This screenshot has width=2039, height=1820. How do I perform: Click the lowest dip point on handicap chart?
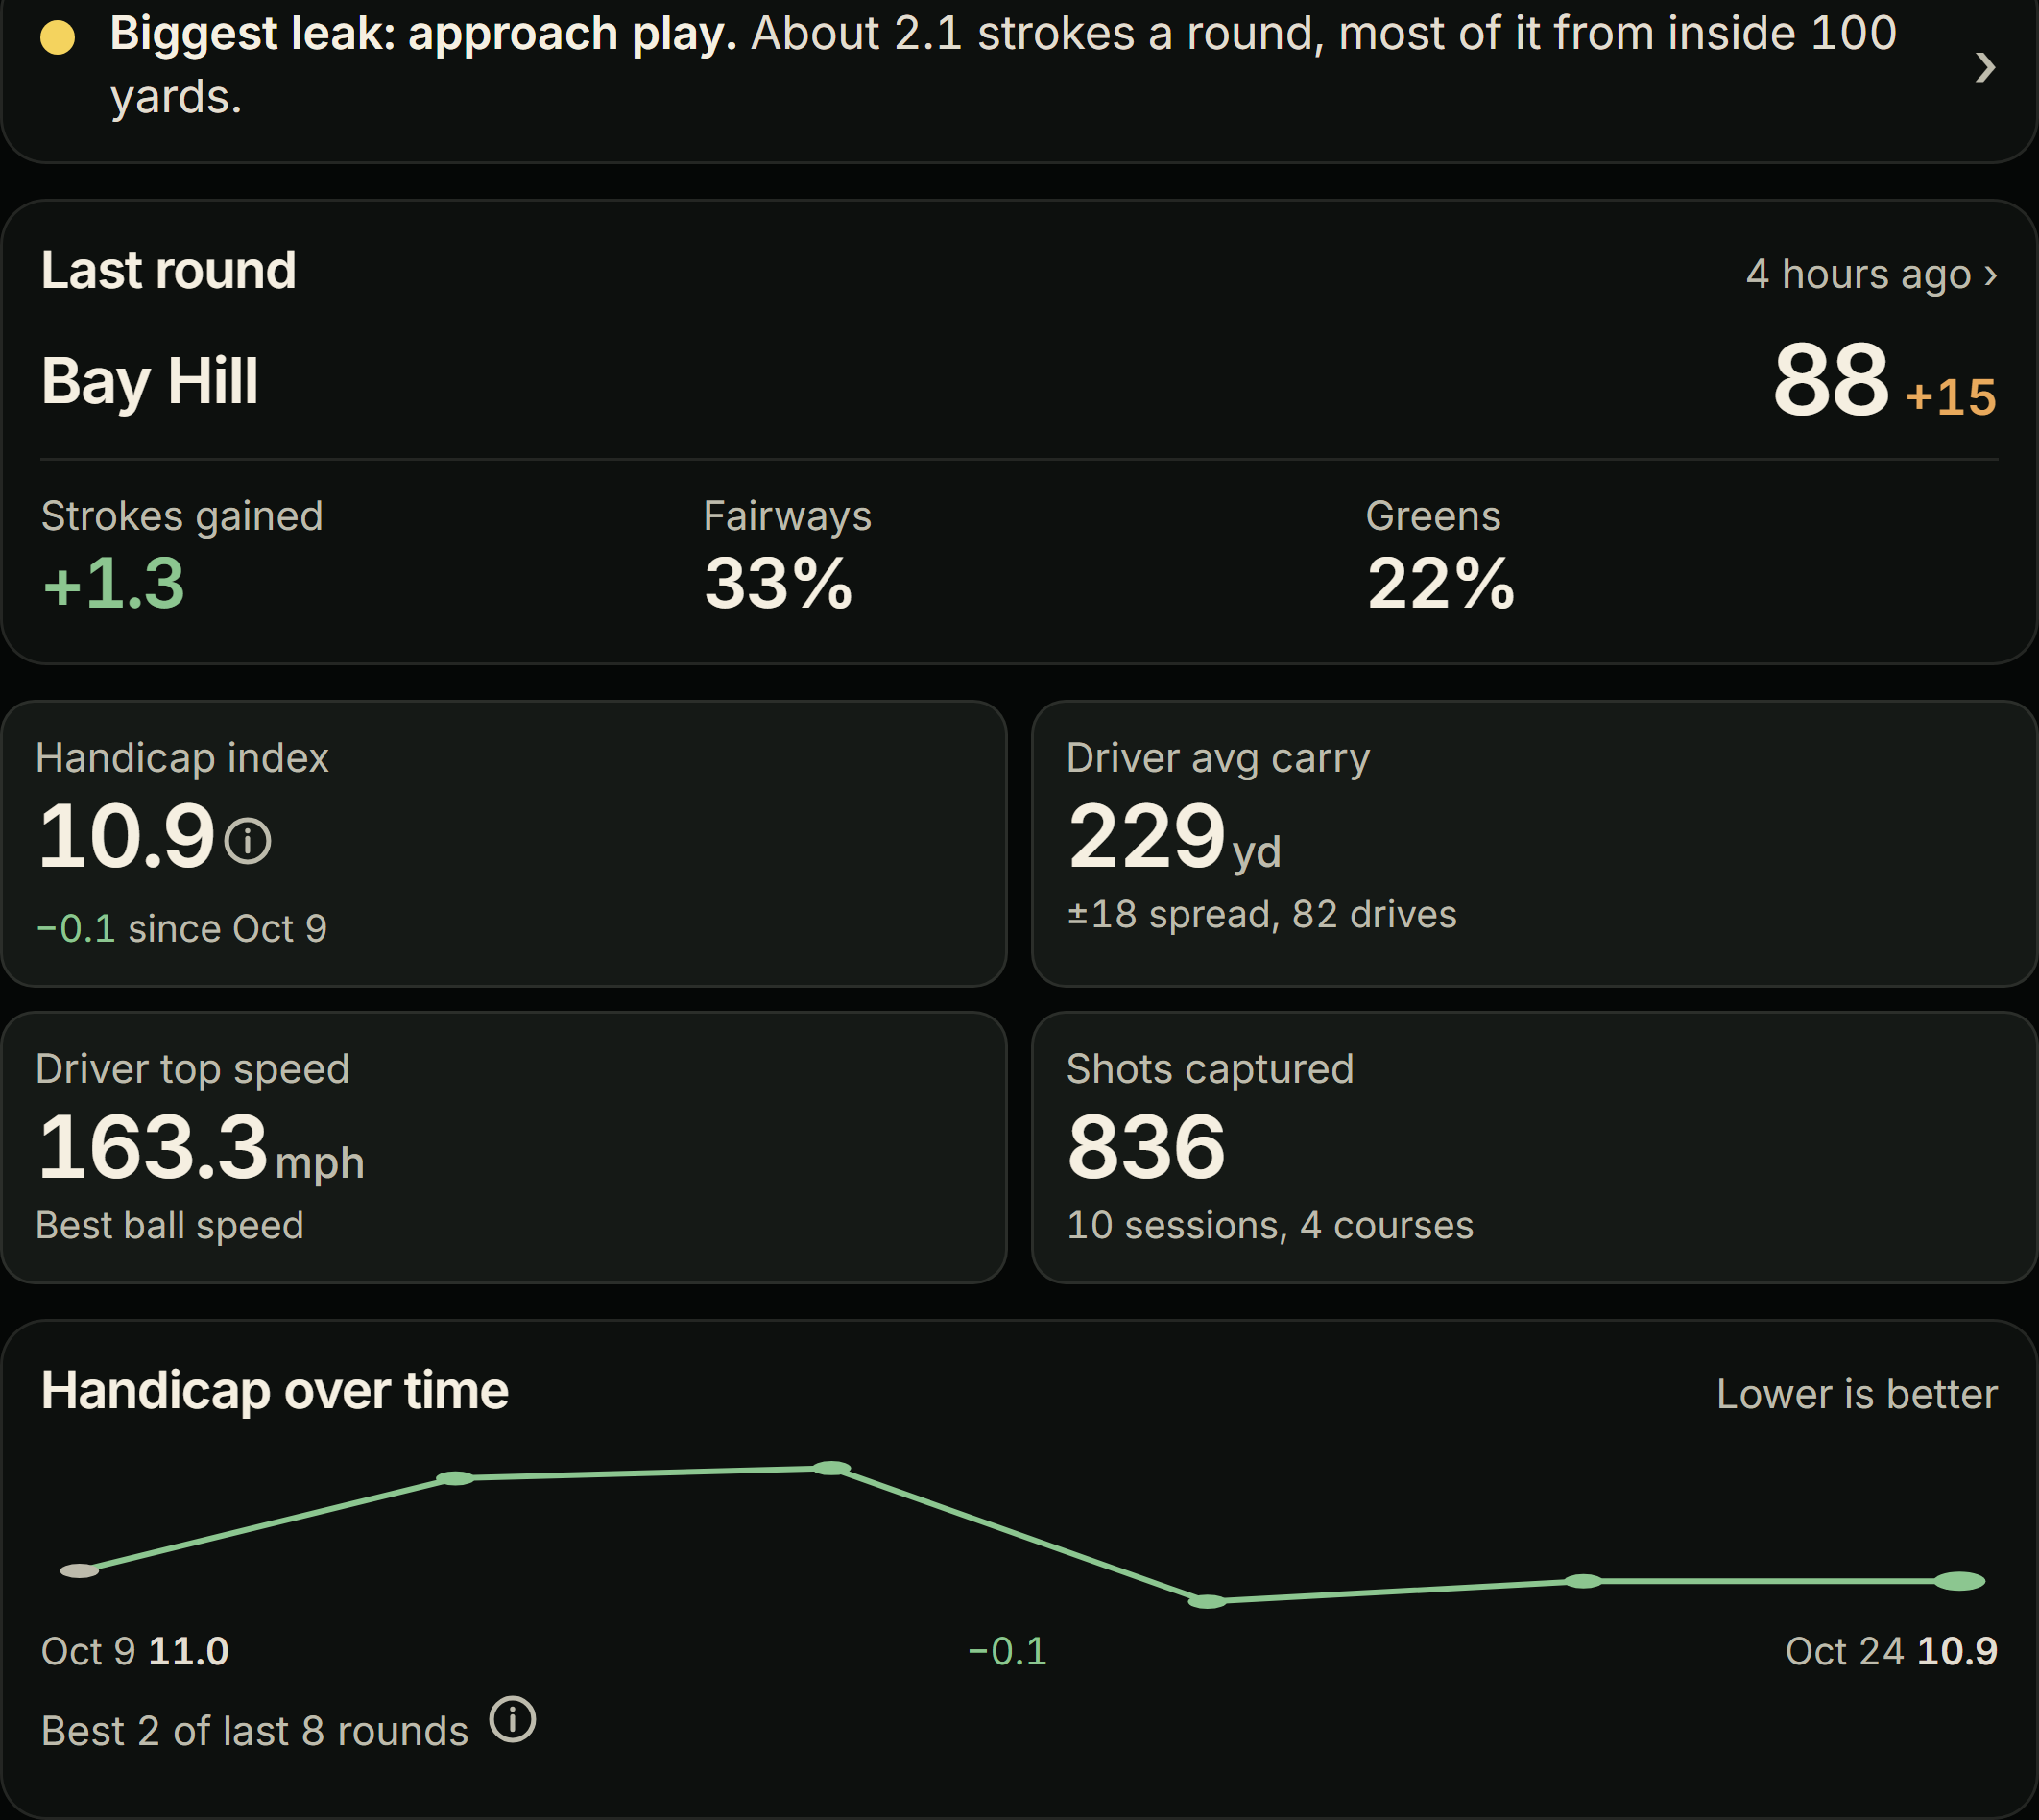click(x=1207, y=1601)
